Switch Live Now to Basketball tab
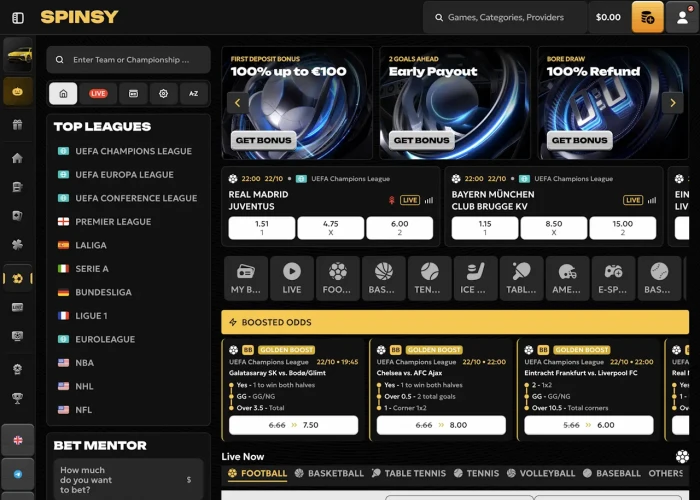The width and height of the screenshot is (700, 500). [x=329, y=474]
